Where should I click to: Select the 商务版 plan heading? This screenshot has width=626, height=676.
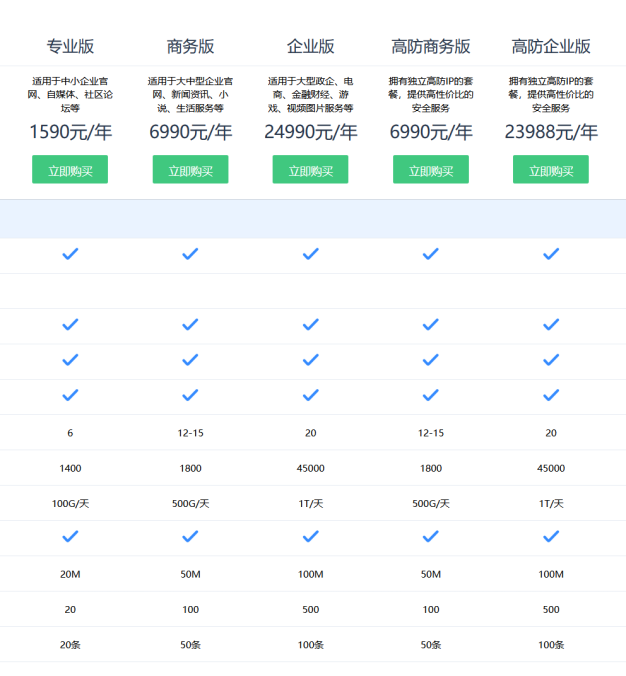(x=190, y=47)
